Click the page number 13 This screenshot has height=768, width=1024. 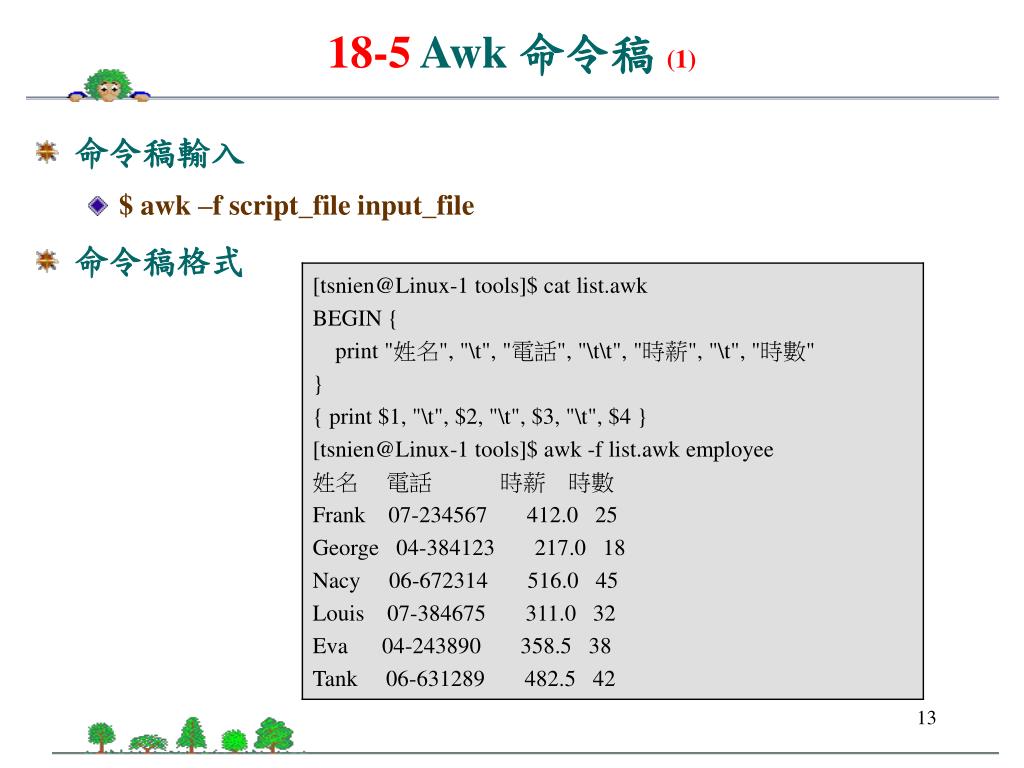click(927, 718)
